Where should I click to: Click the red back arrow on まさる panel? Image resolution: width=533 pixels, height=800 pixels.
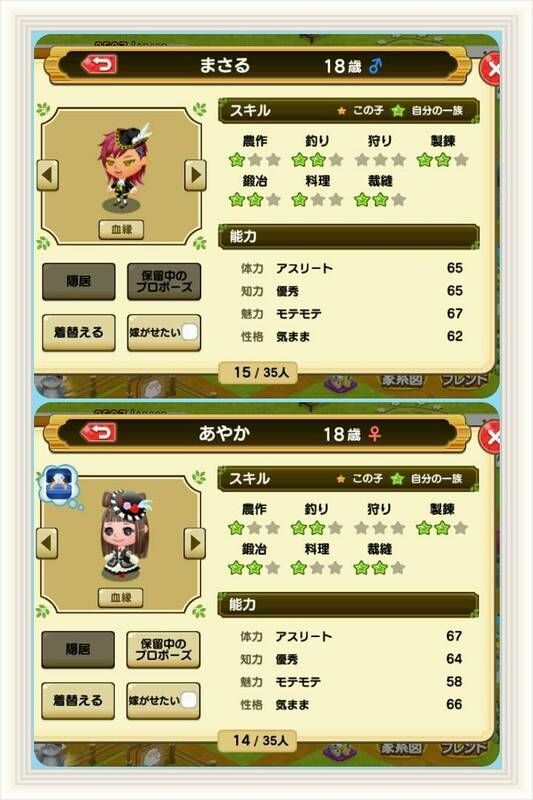coord(99,65)
